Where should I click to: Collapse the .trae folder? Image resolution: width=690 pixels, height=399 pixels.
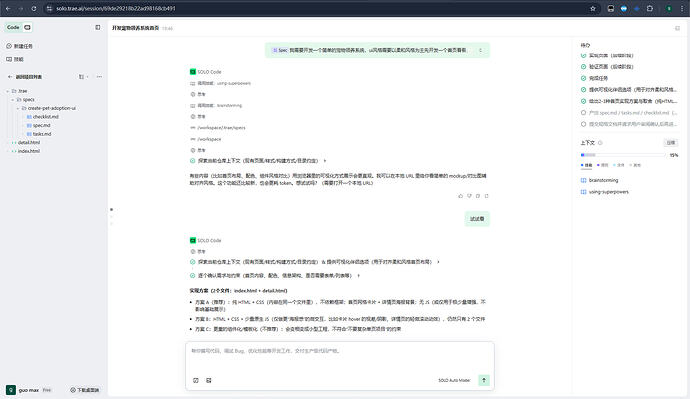click(x=19, y=91)
